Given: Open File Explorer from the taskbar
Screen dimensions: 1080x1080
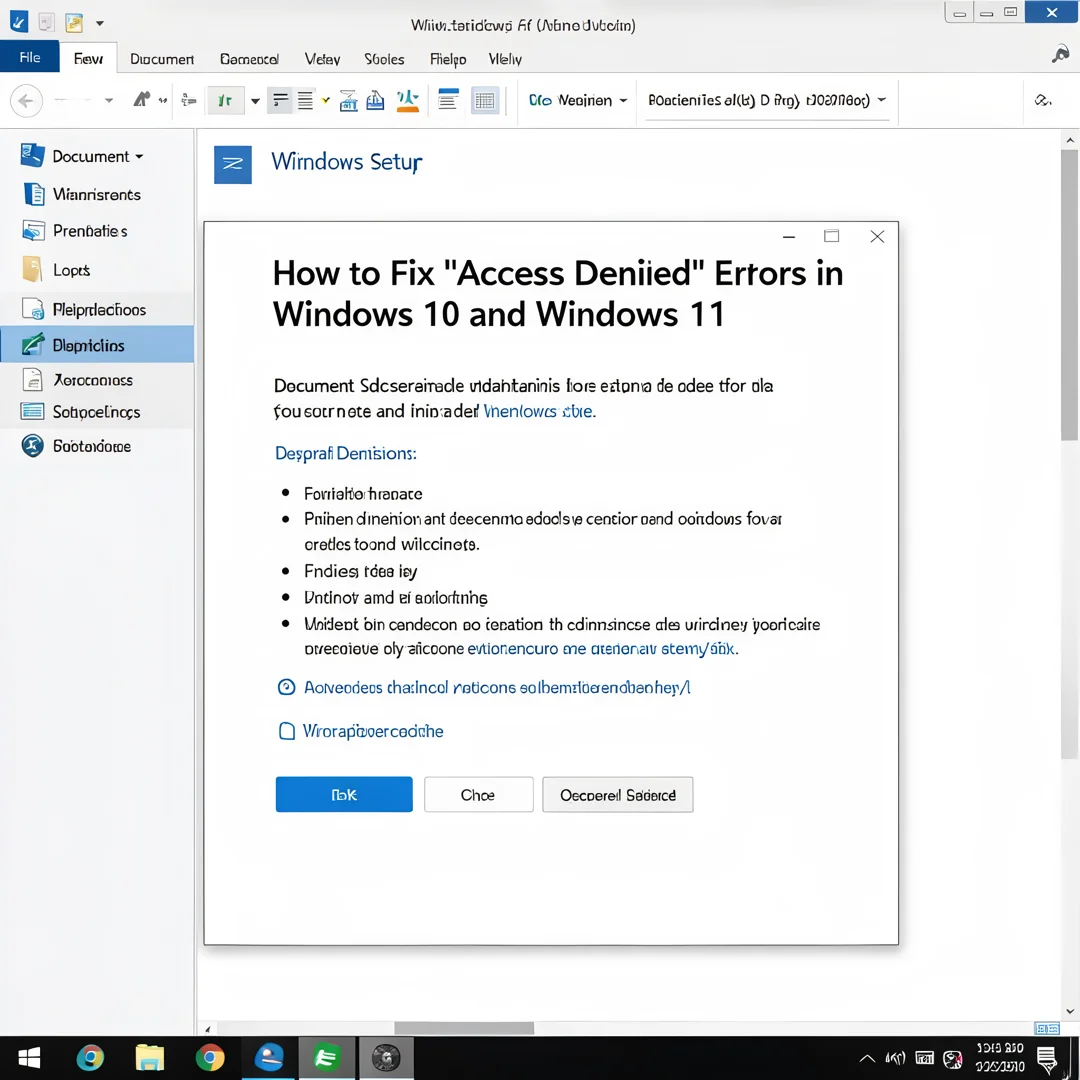Looking at the screenshot, I should tap(149, 1057).
